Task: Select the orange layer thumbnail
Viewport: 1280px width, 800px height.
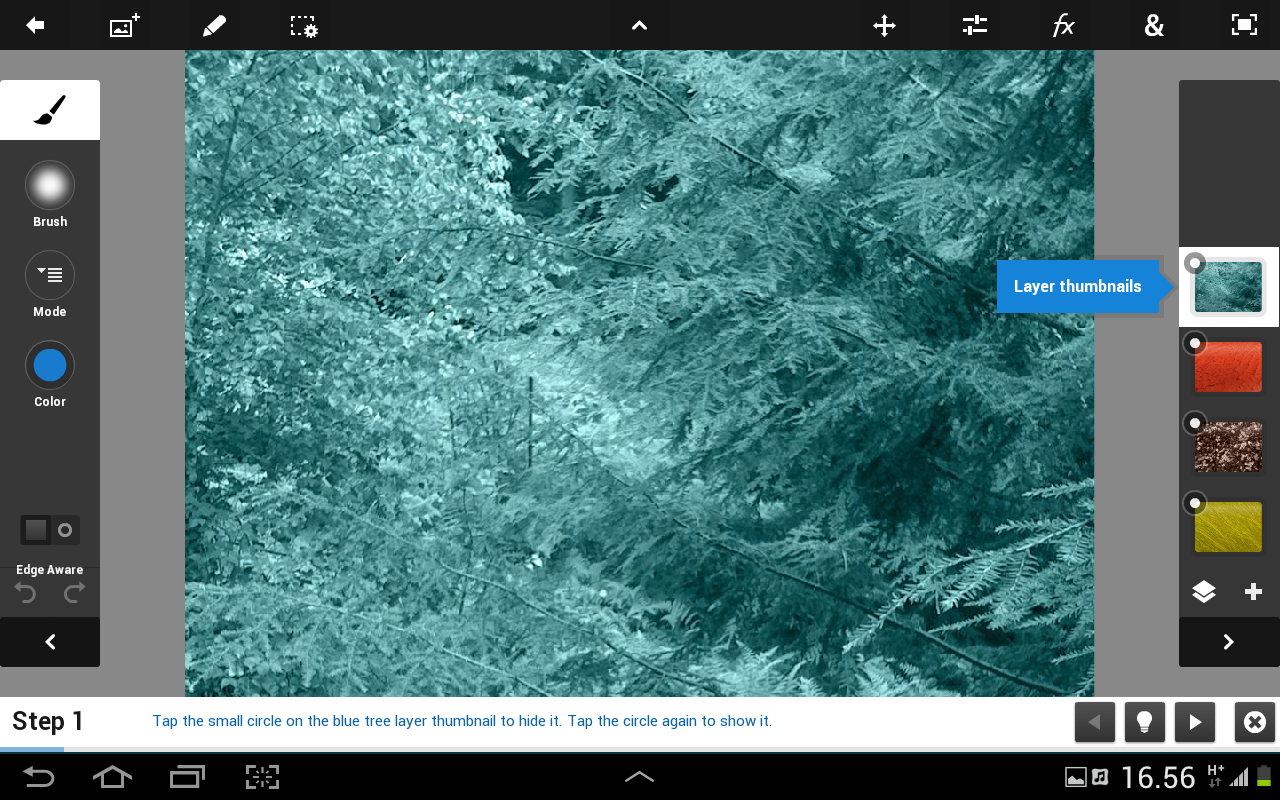Action: [1229, 367]
